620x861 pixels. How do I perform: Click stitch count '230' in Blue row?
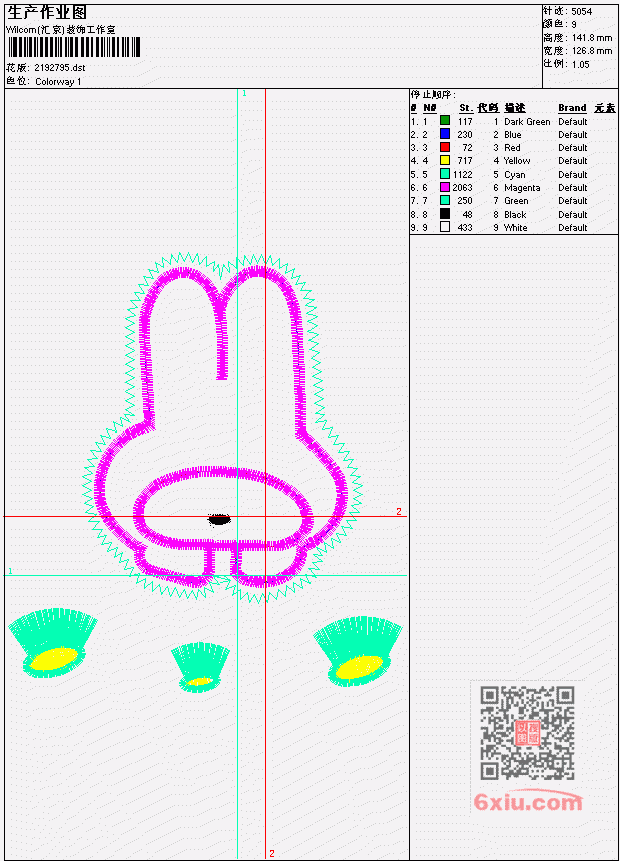(465, 135)
